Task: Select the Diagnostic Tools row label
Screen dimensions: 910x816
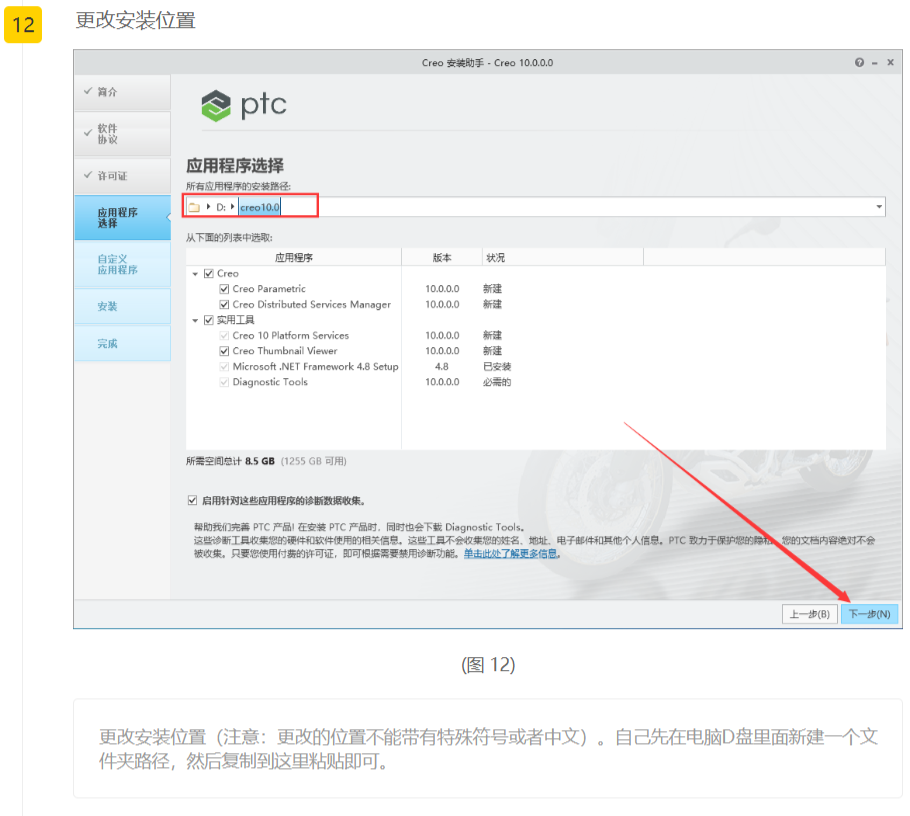Action: pyautogui.click(x=270, y=382)
